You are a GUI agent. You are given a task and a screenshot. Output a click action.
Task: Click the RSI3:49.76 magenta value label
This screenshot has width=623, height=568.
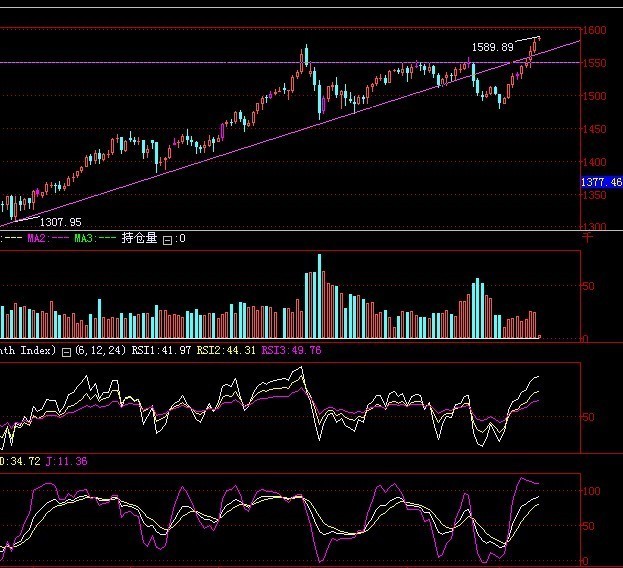point(292,351)
